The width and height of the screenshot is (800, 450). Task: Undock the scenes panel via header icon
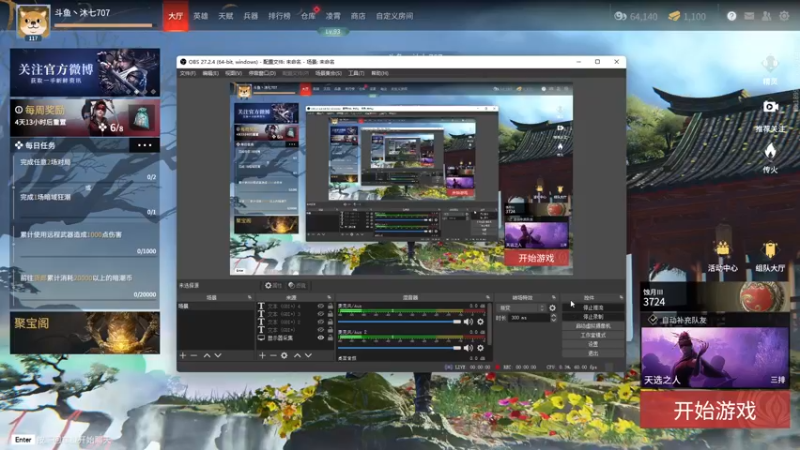[x=249, y=297]
